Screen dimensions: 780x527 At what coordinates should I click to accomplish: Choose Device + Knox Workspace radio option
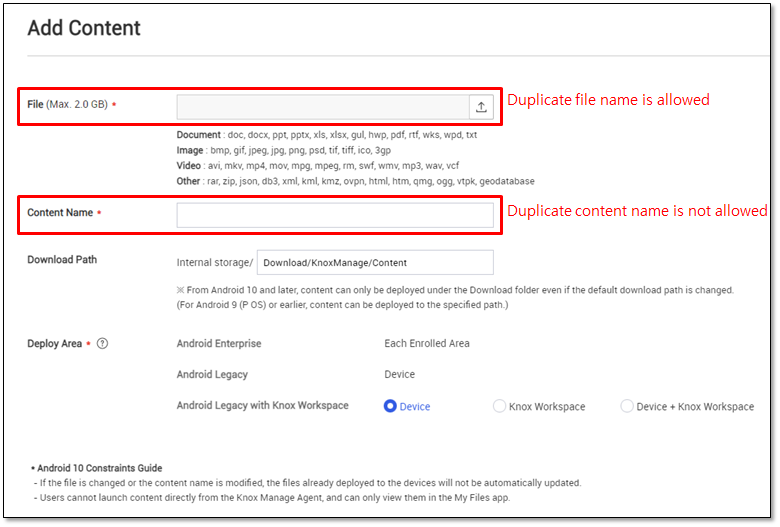click(627, 406)
